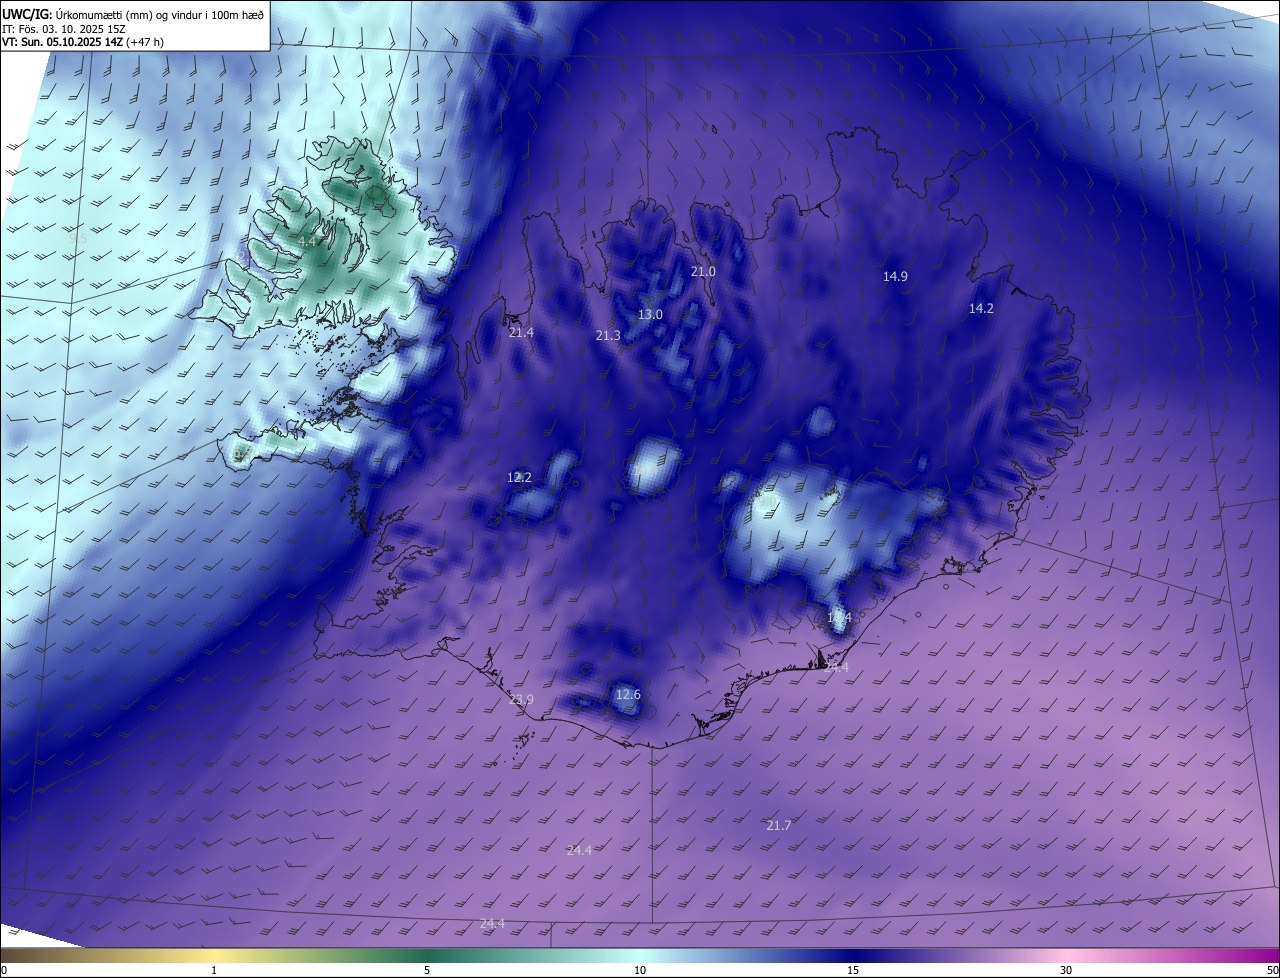This screenshot has height=978, width=1280.
Task: Click the 30 tick on the color scale
Action: point(1066,970)
